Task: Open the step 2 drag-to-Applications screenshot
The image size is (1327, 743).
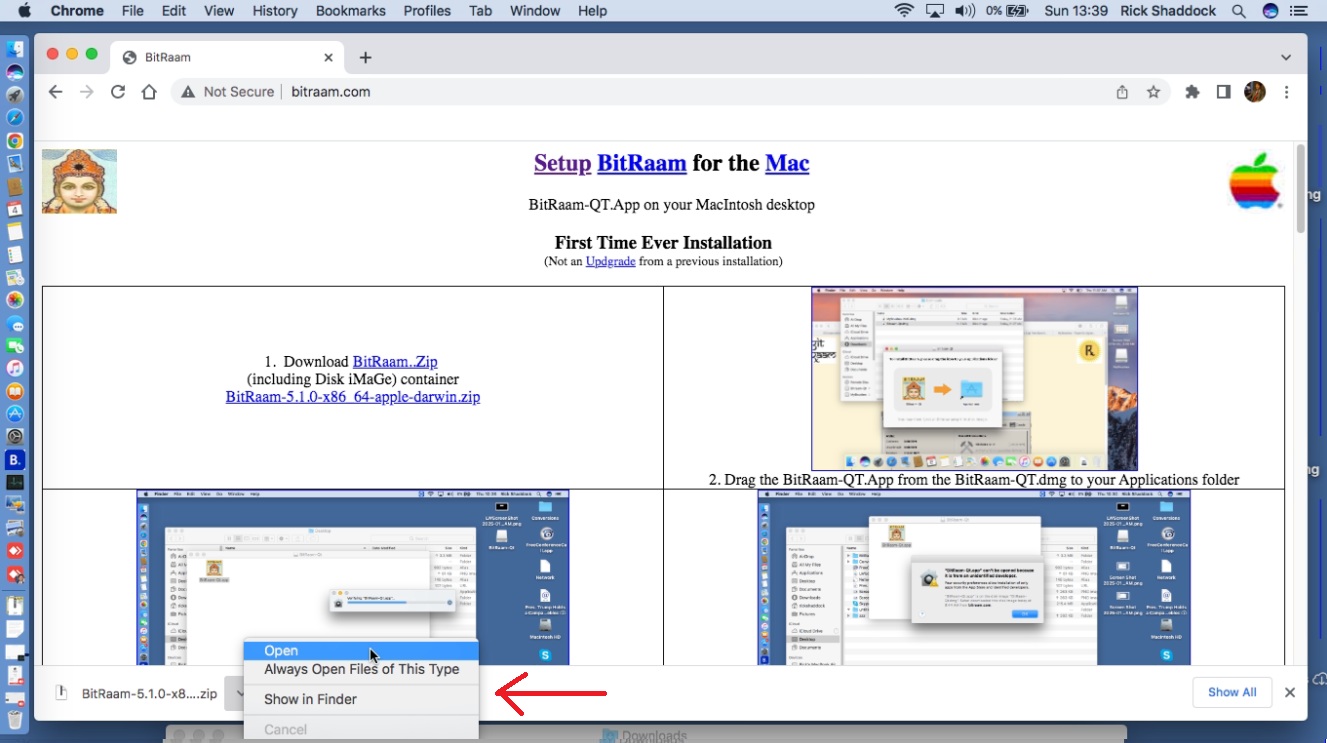Action: click(974, 379)
